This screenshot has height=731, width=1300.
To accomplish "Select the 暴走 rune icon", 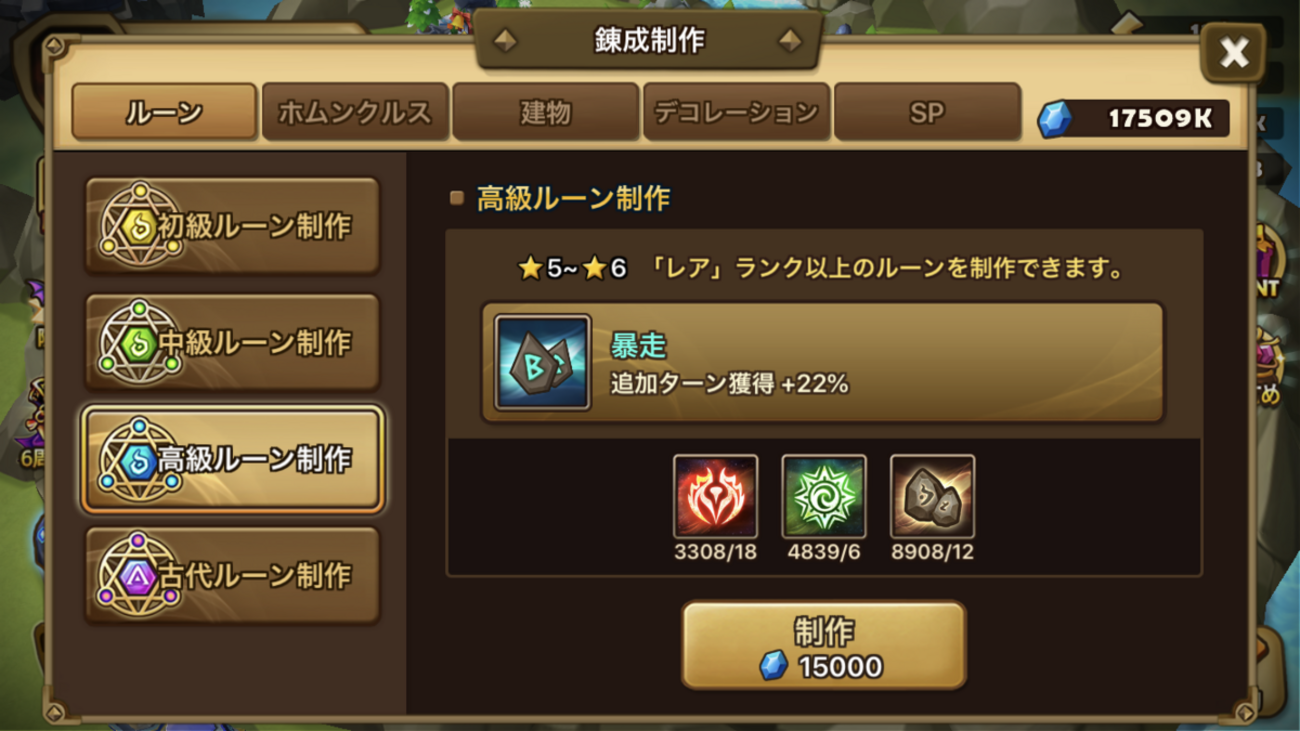I will (x=542, y=362).
